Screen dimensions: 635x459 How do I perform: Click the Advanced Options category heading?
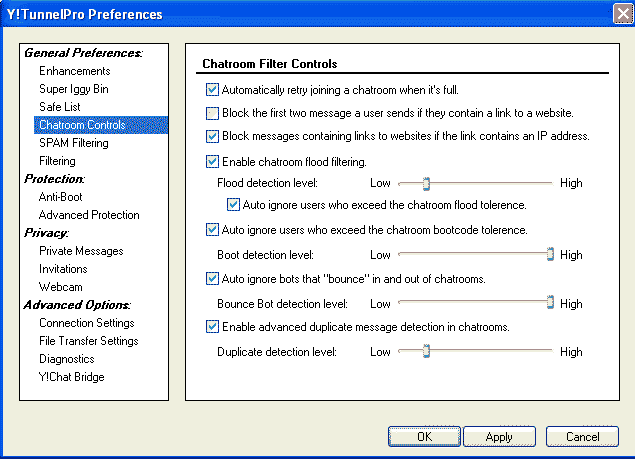[77, 305]
